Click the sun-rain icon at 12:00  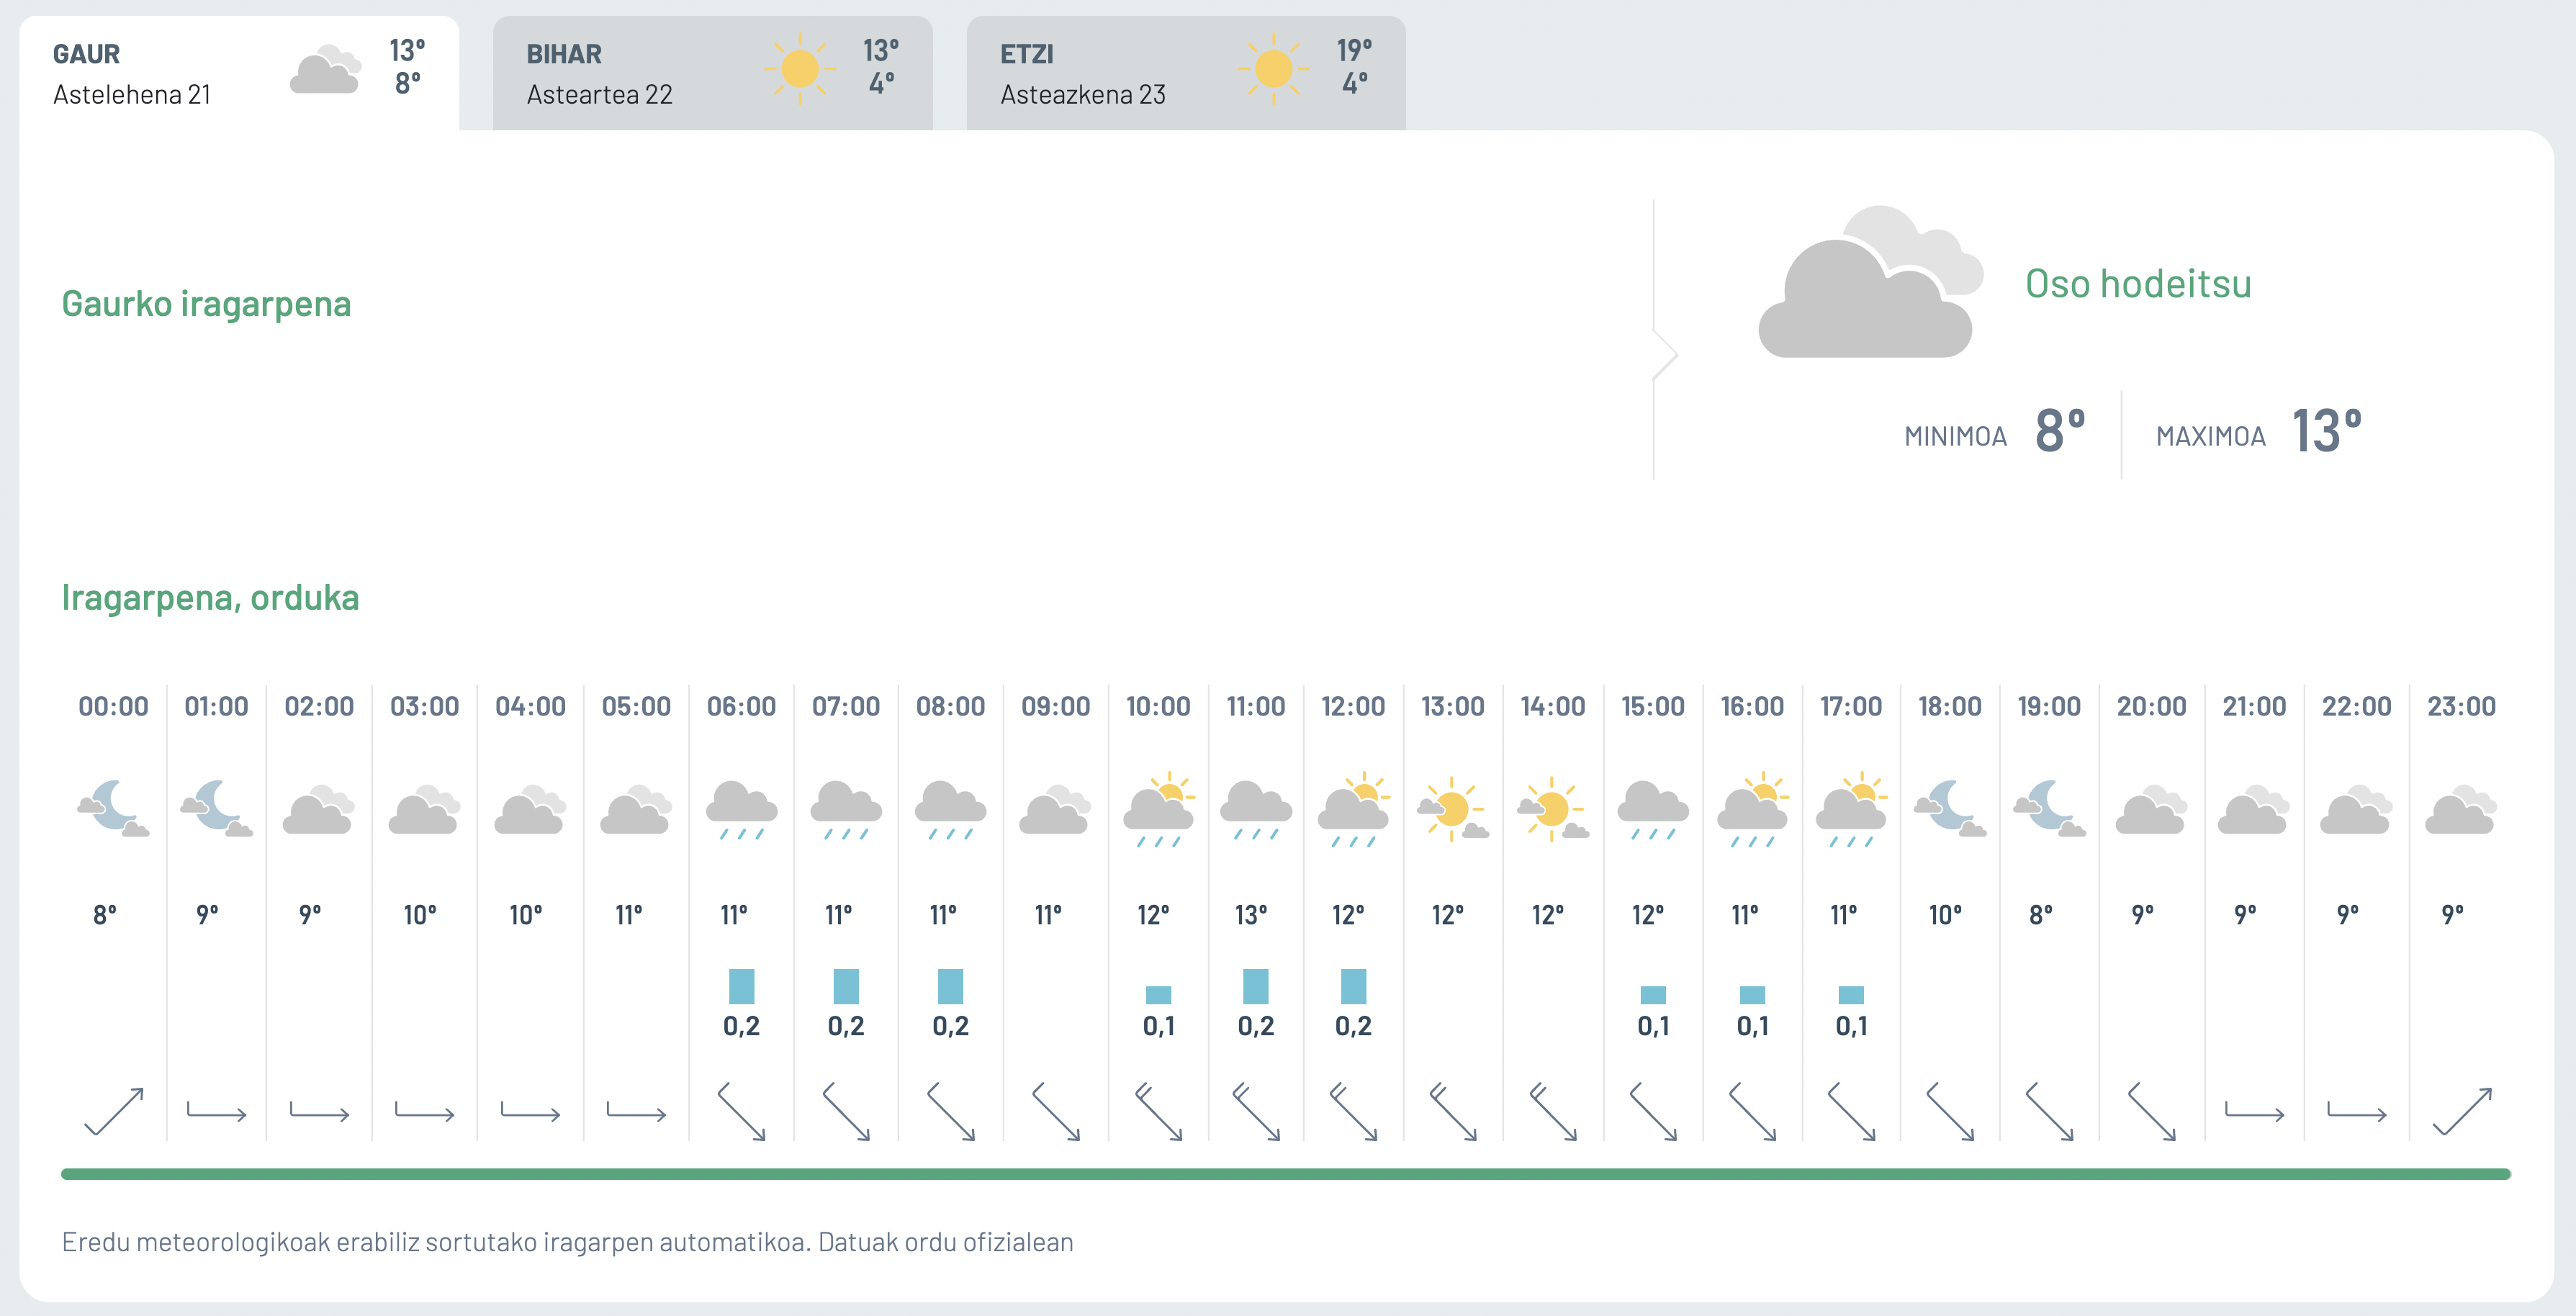click(1354, 809)
